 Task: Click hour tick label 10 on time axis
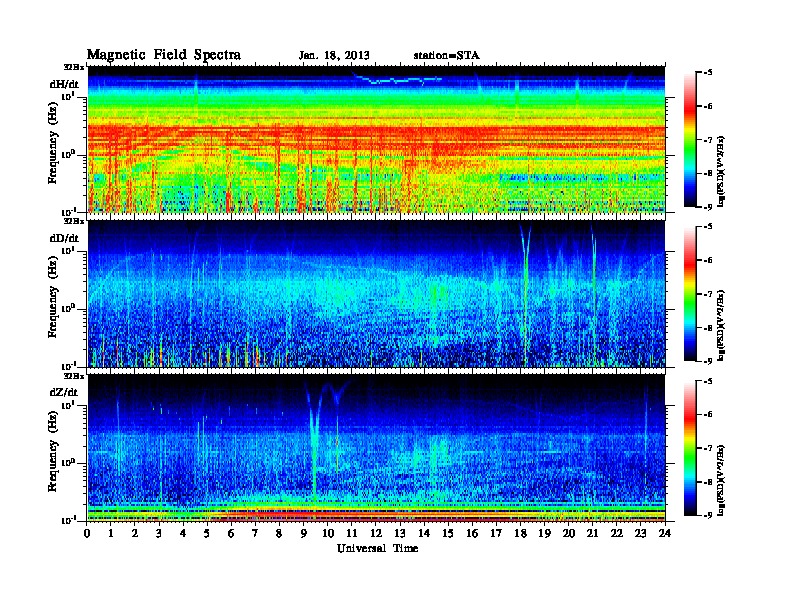(328, 533)
